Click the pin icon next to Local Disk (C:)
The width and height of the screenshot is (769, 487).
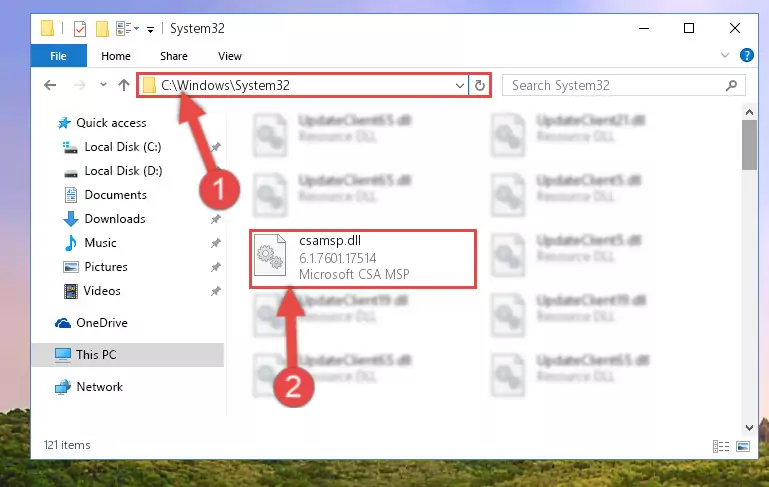click(x=215, y=147)
